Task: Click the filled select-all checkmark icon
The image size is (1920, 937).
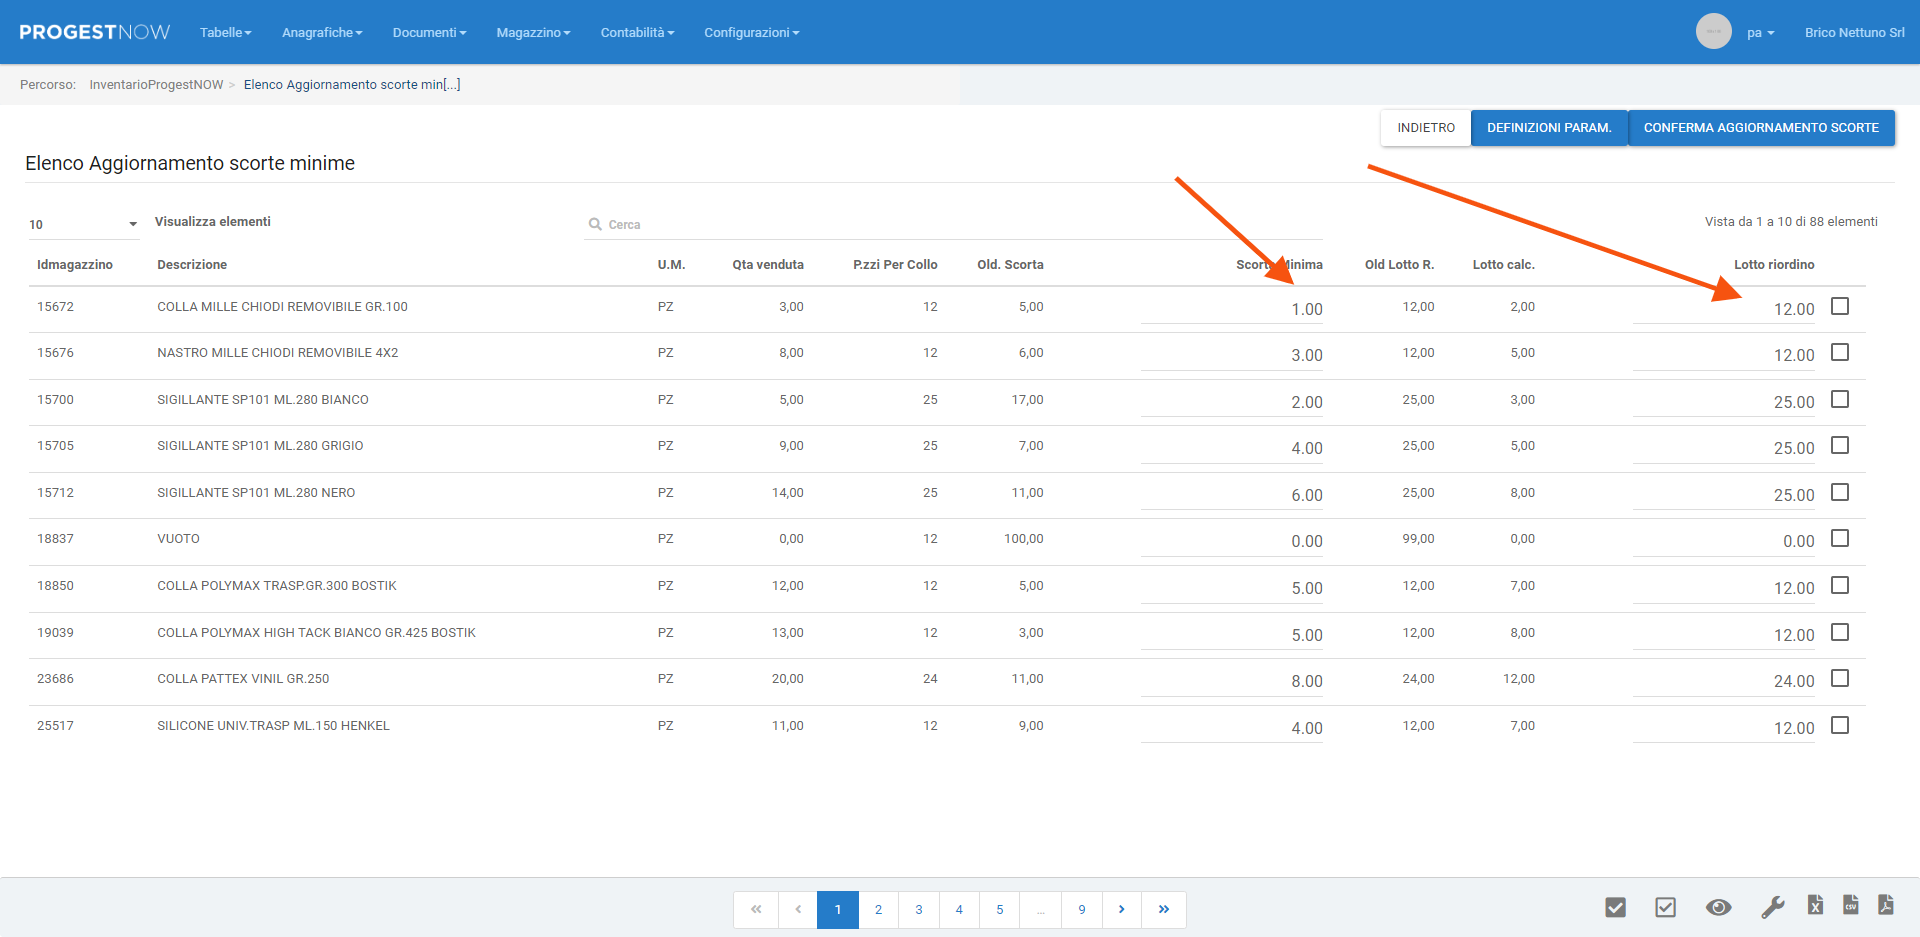Action: coord(1615,907)
